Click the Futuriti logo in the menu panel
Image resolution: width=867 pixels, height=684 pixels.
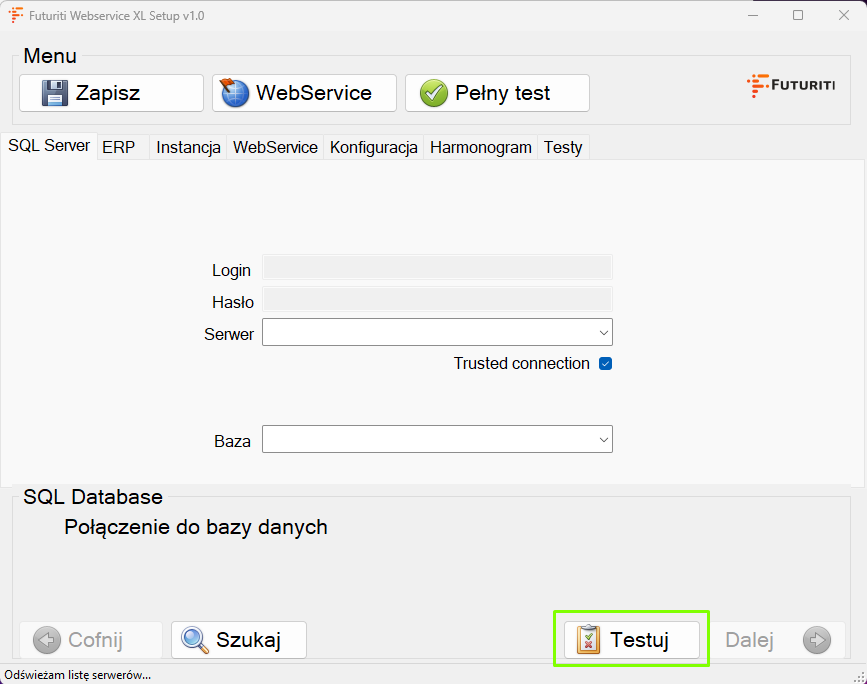pos(791,86)
